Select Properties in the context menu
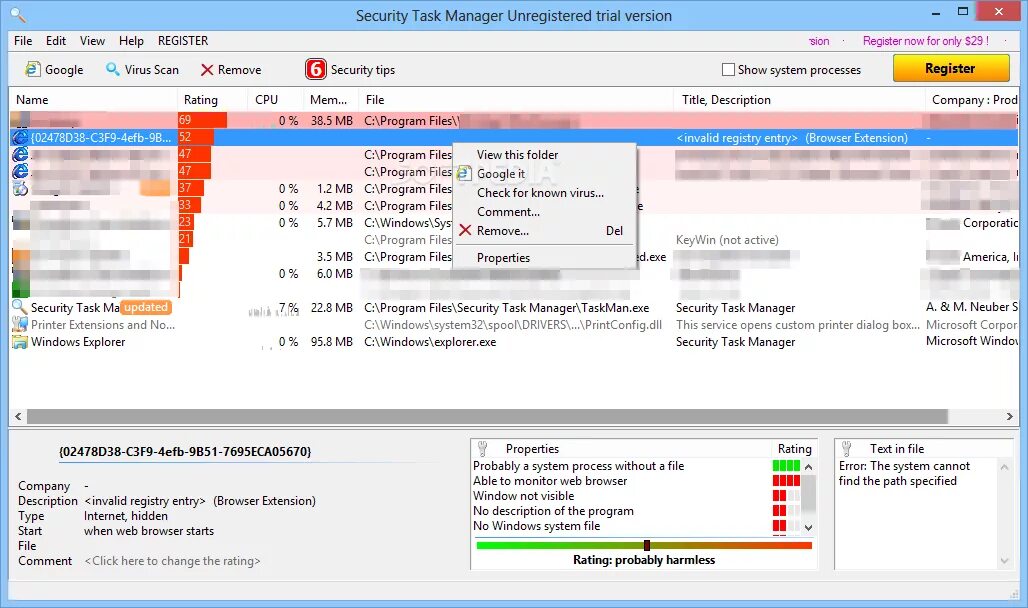This screenshot has height=608, width=1028. 503,258
